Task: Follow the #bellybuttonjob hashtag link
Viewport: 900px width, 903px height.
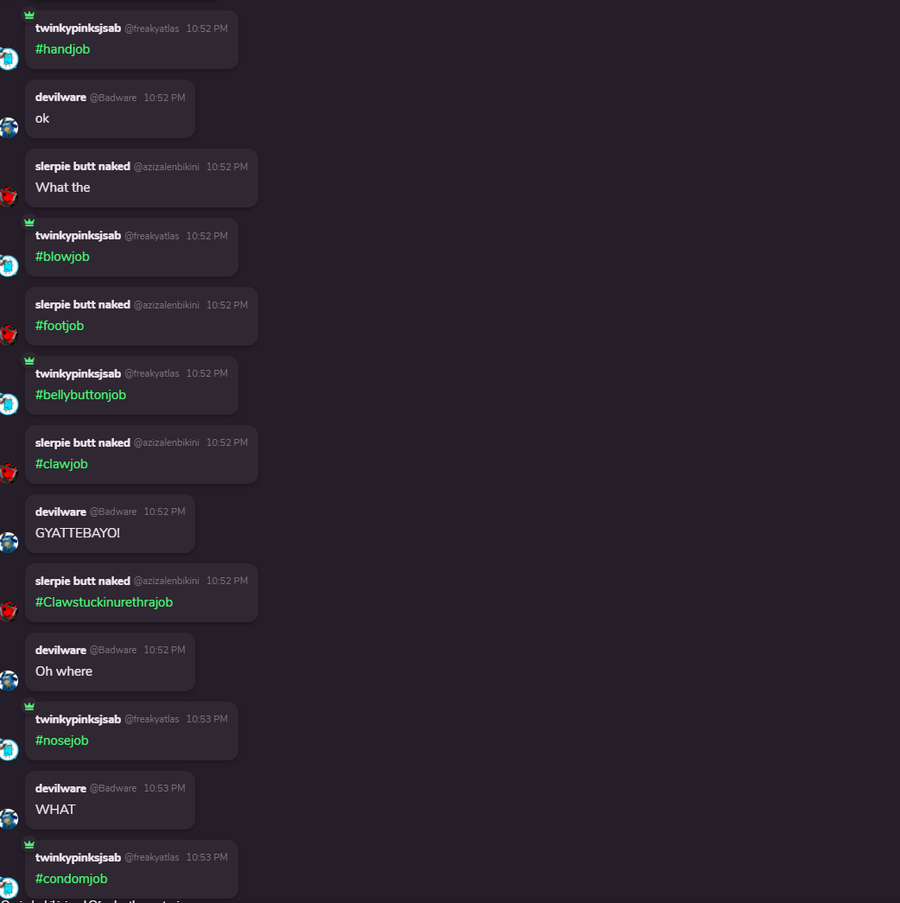Action: (x=81, y=395)
